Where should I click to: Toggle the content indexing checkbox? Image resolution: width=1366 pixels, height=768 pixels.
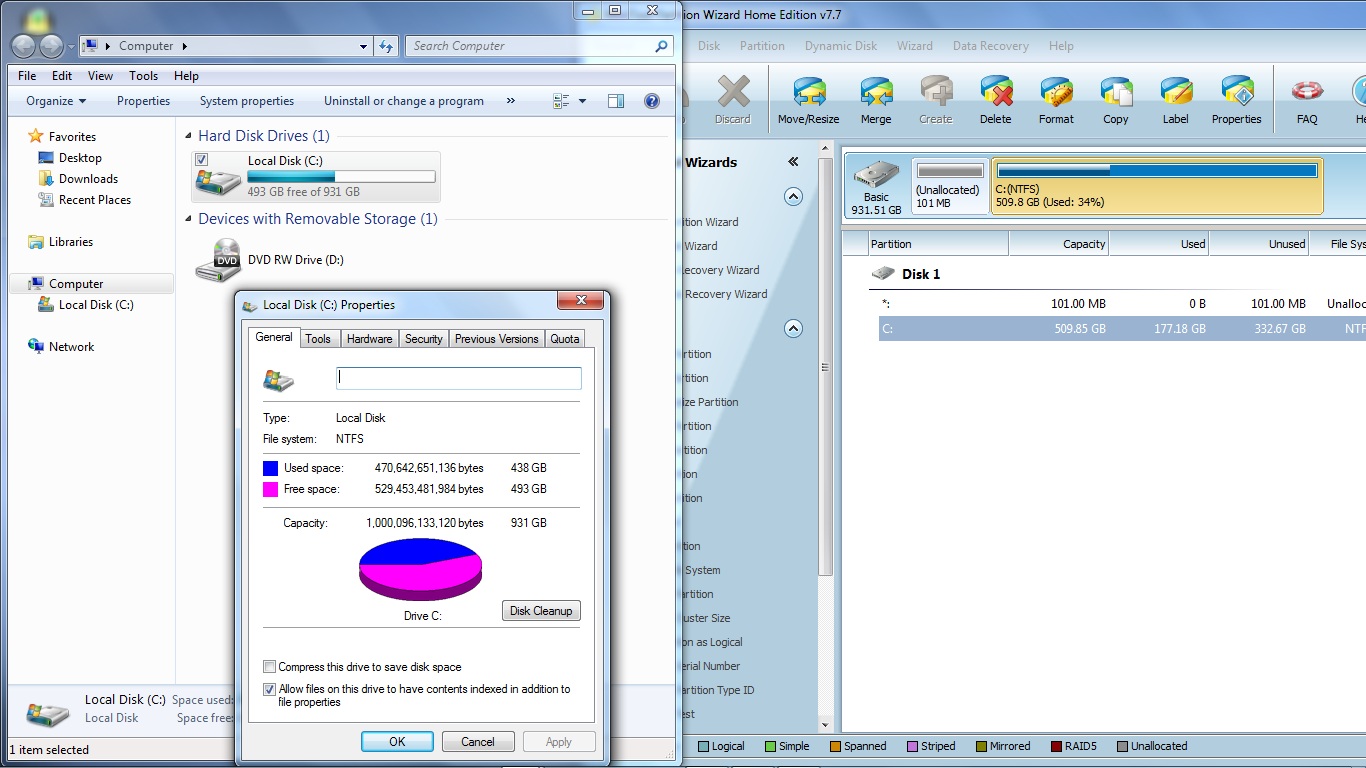coord(269,689)
